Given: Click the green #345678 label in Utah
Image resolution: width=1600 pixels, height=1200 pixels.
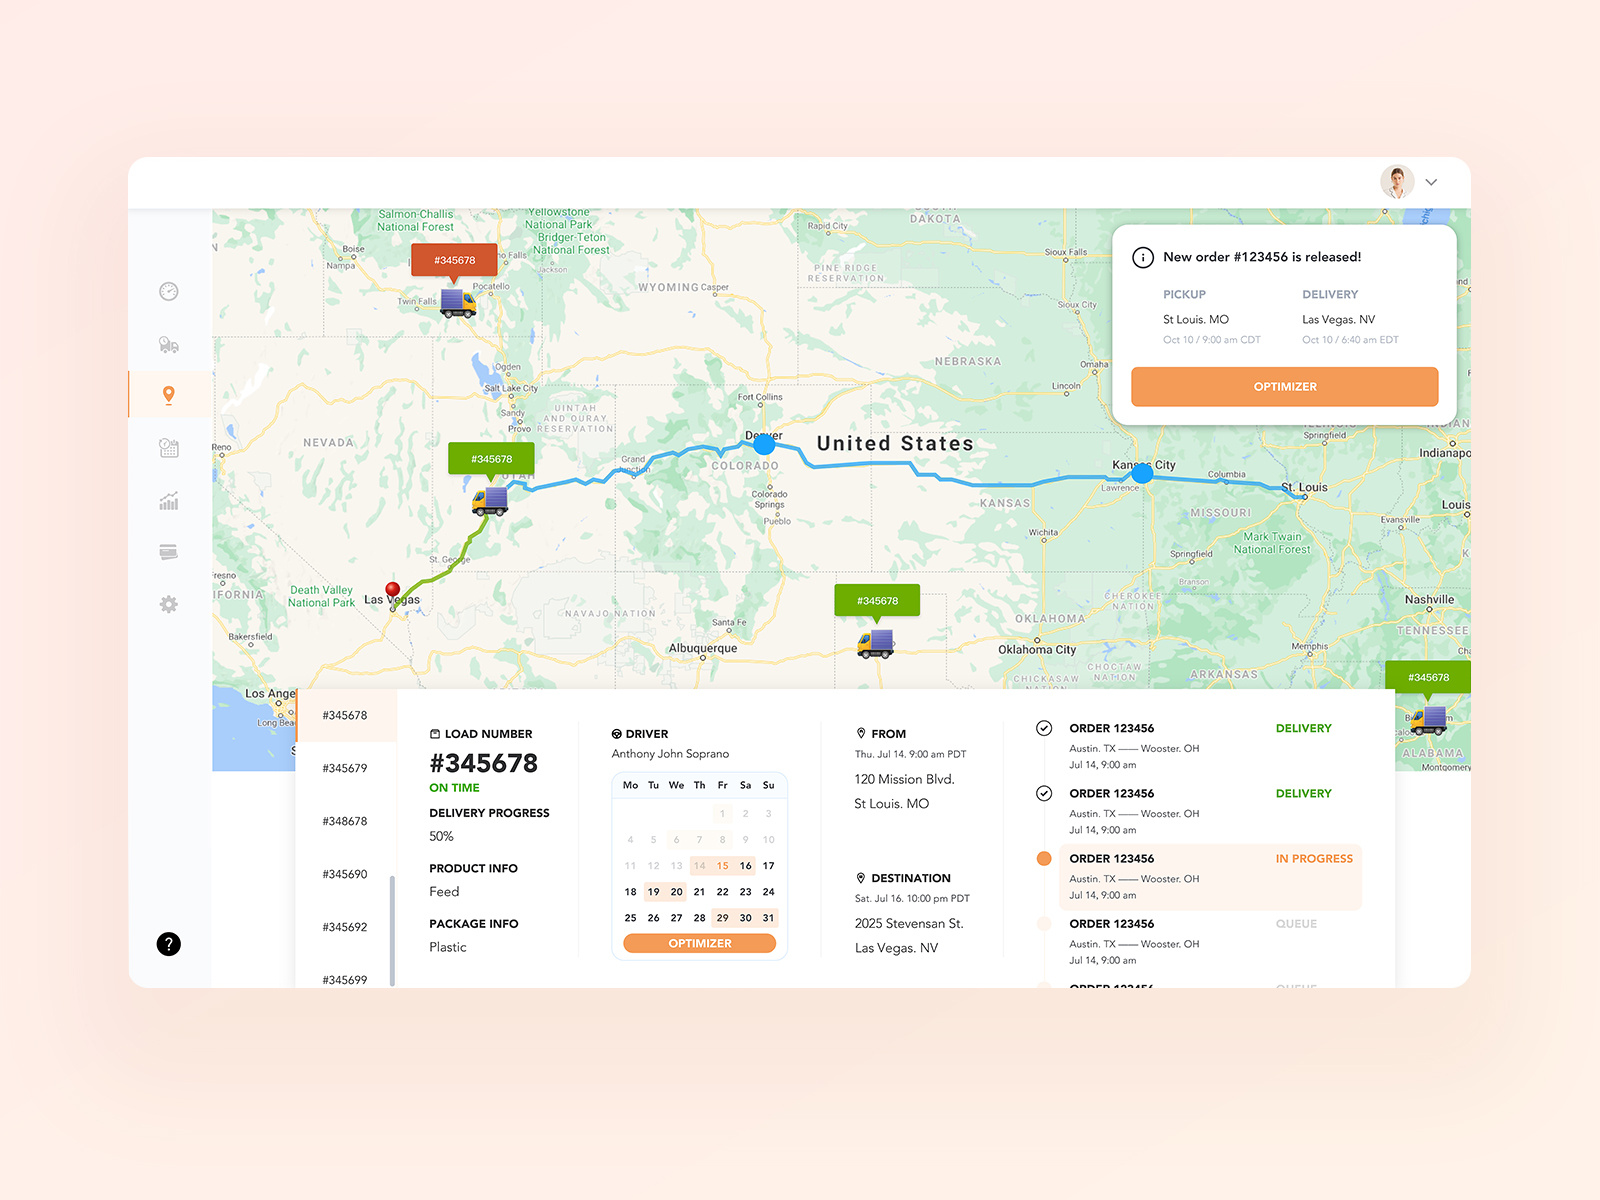Looking at the screenshot, I should (x=491, y=459).
